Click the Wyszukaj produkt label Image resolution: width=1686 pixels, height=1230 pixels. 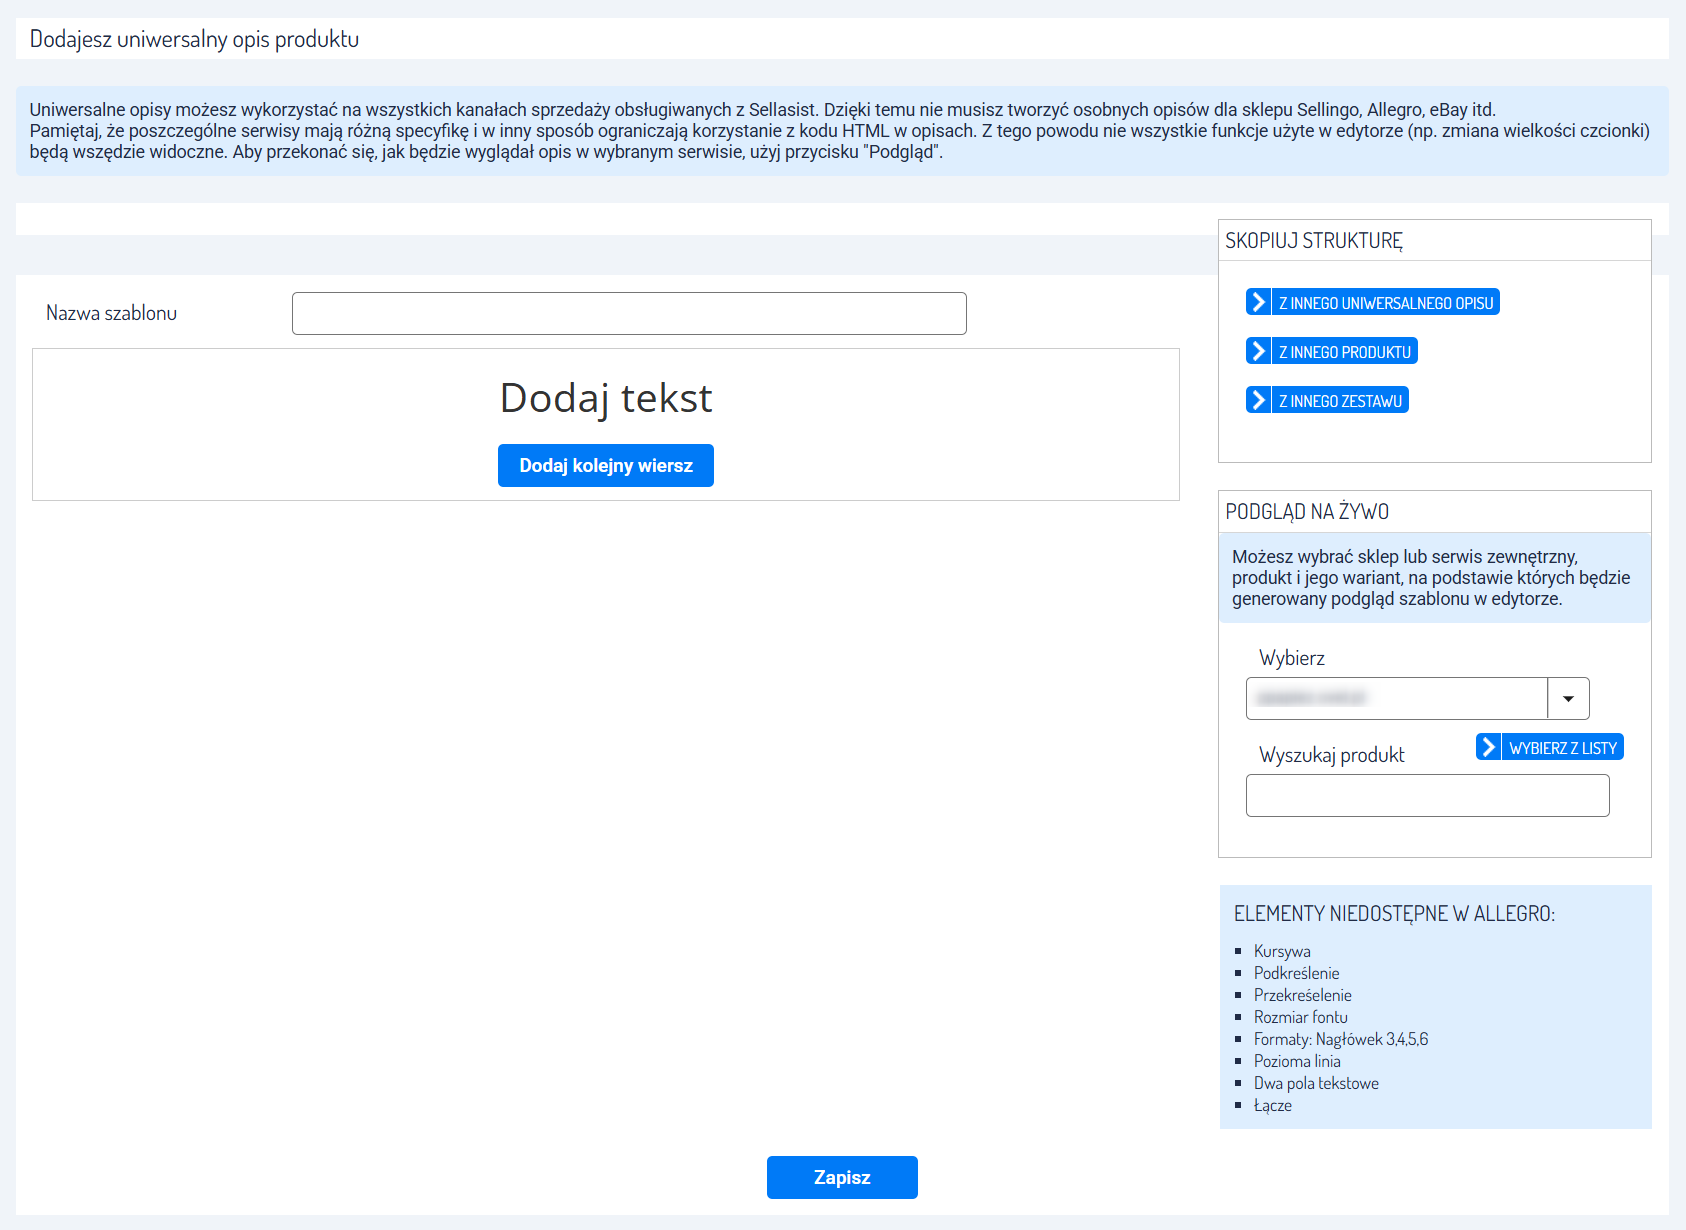coord(1331,755)
